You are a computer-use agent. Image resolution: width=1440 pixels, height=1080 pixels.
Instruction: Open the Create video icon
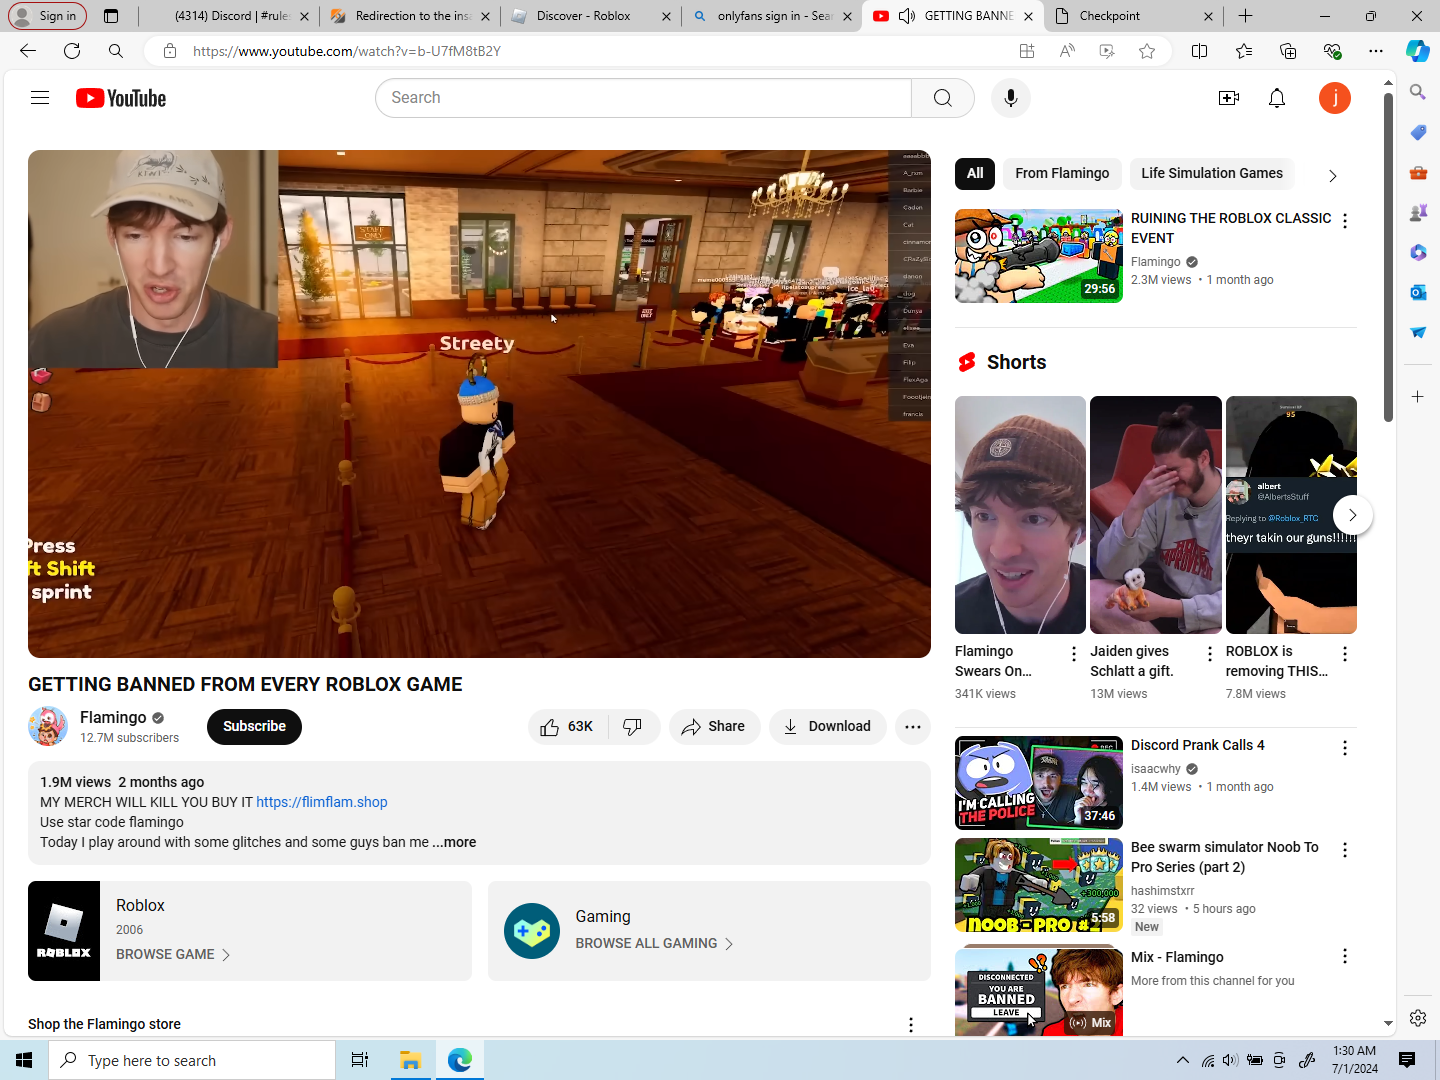point(1229,98)
